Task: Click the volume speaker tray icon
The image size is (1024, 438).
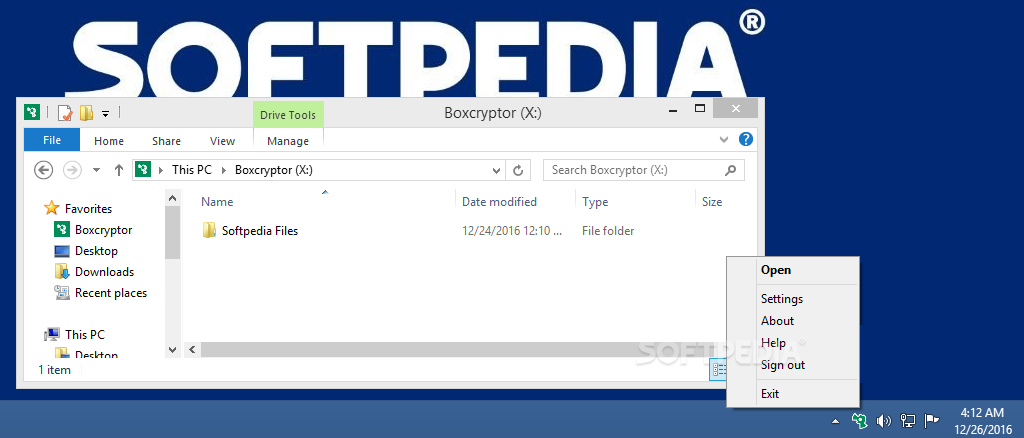Action: [x=884, y=420]
